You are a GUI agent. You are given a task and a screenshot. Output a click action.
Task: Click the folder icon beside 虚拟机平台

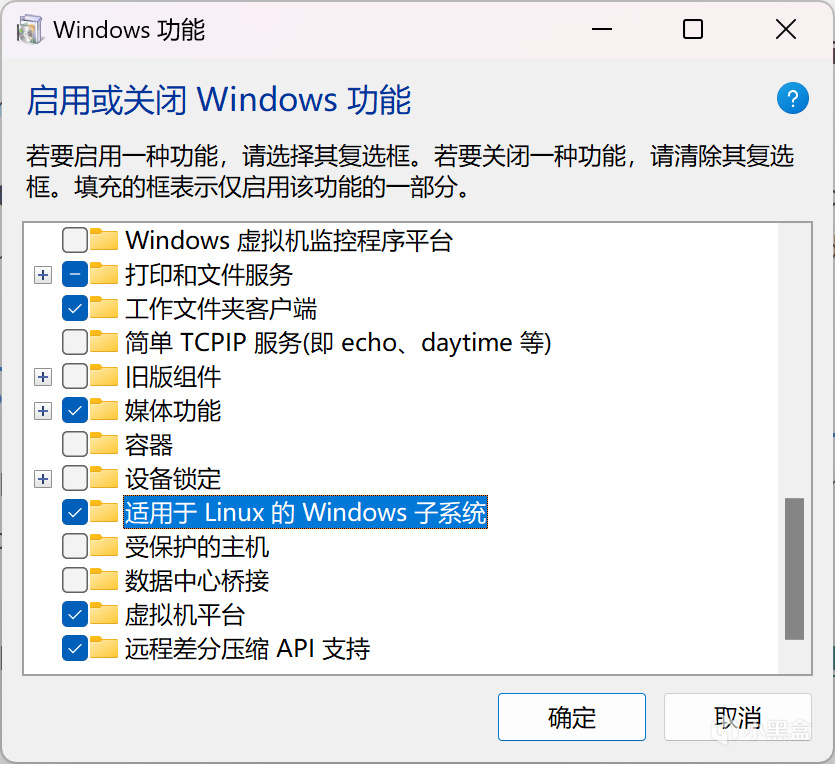pyautogui.click(x=104, y=614)
